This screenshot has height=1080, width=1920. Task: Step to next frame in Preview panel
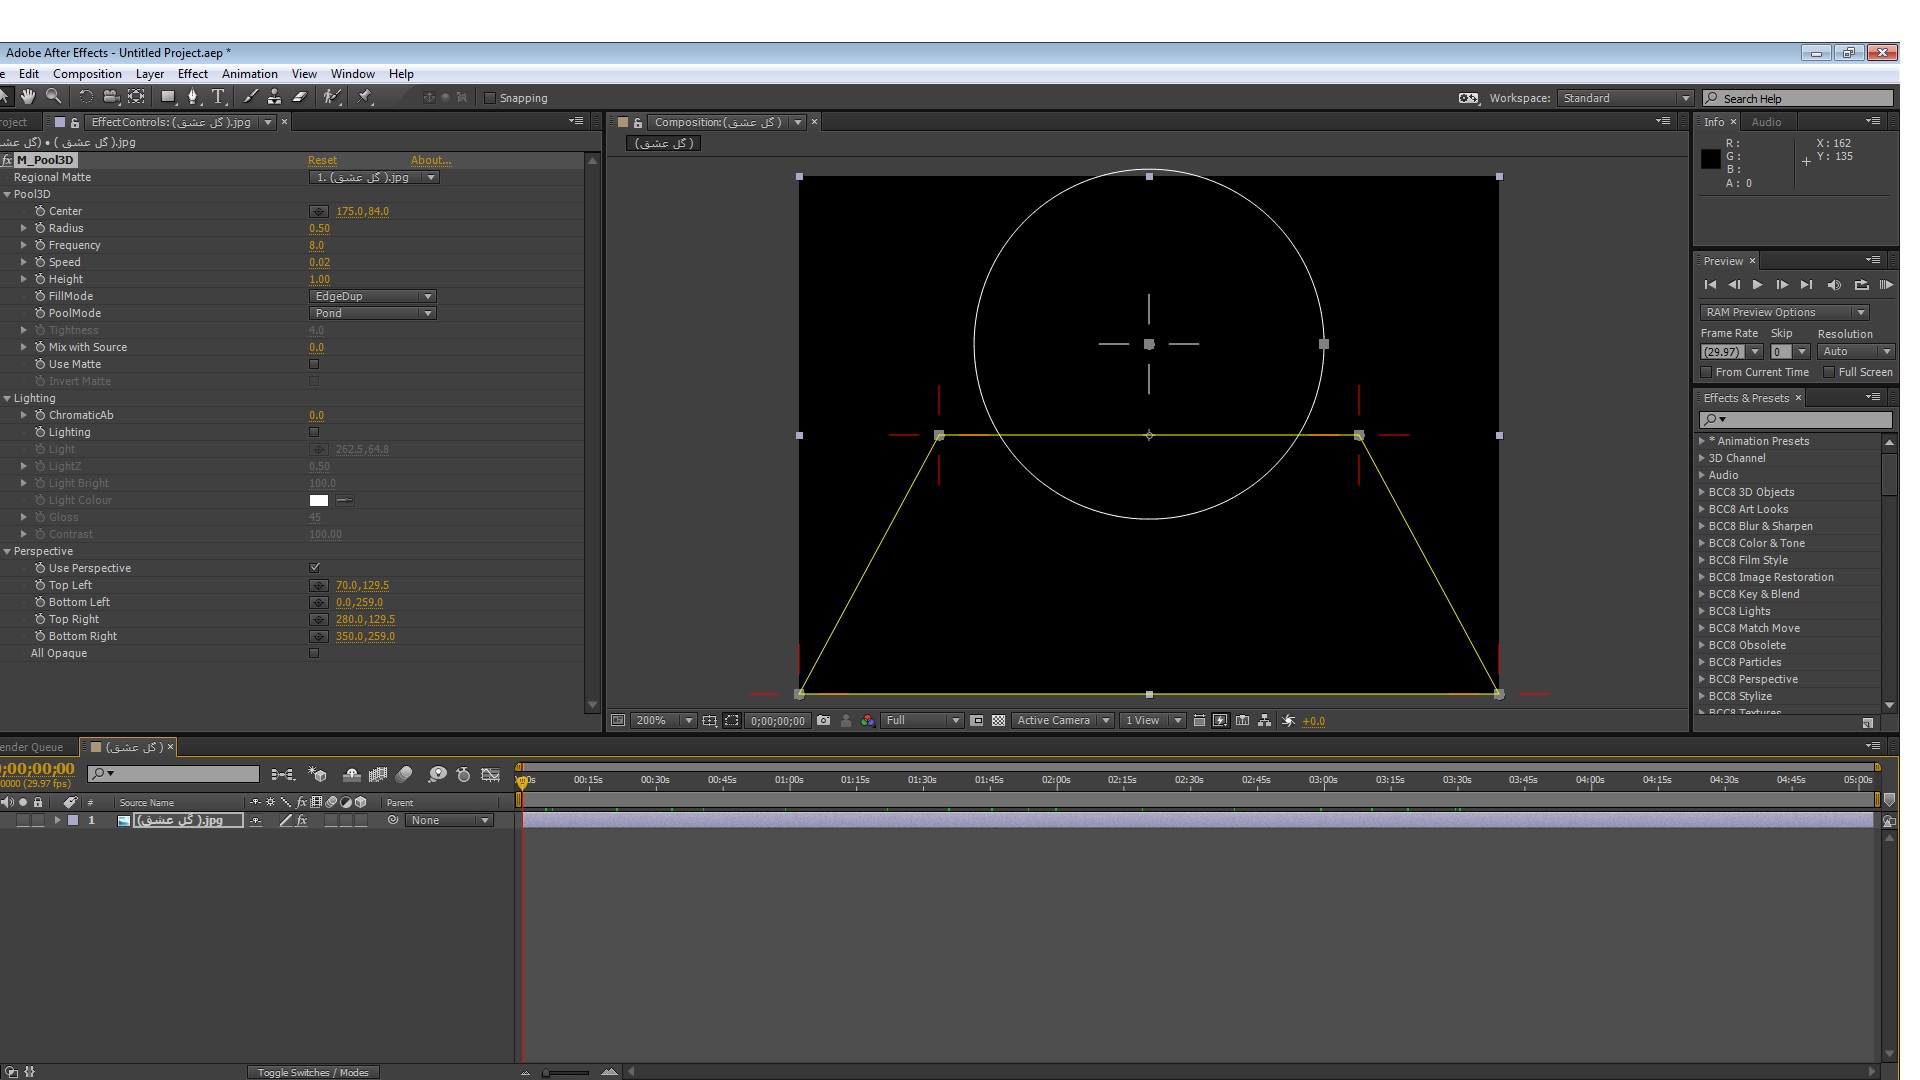click(1782, 285)
